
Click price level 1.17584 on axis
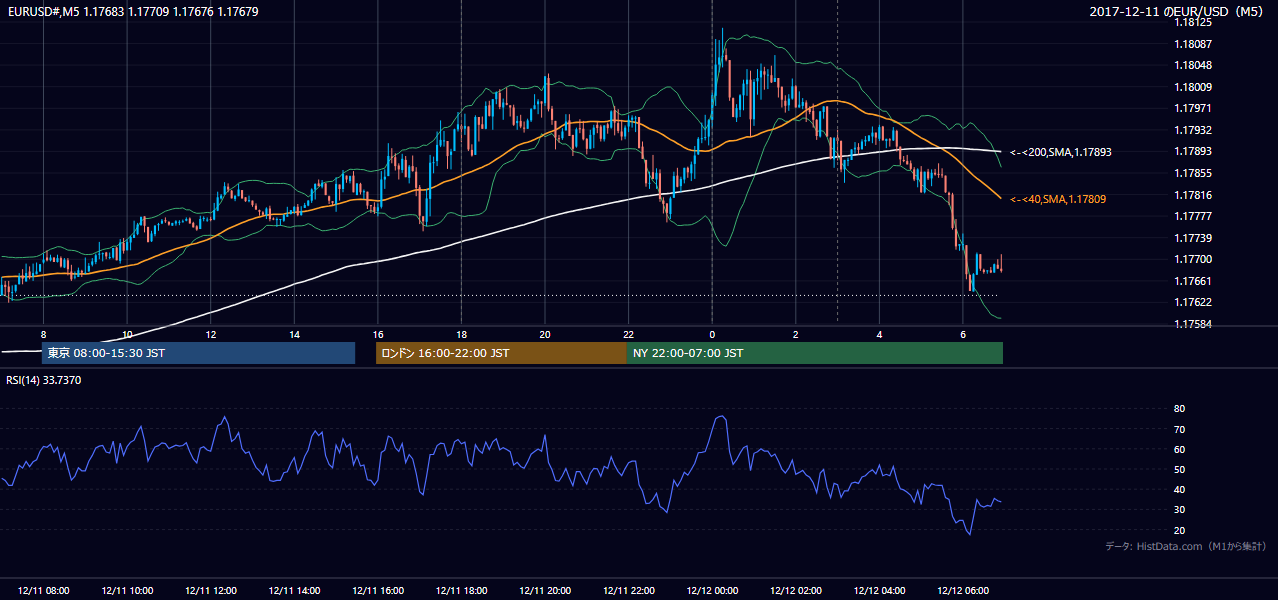coord(1194,324)
